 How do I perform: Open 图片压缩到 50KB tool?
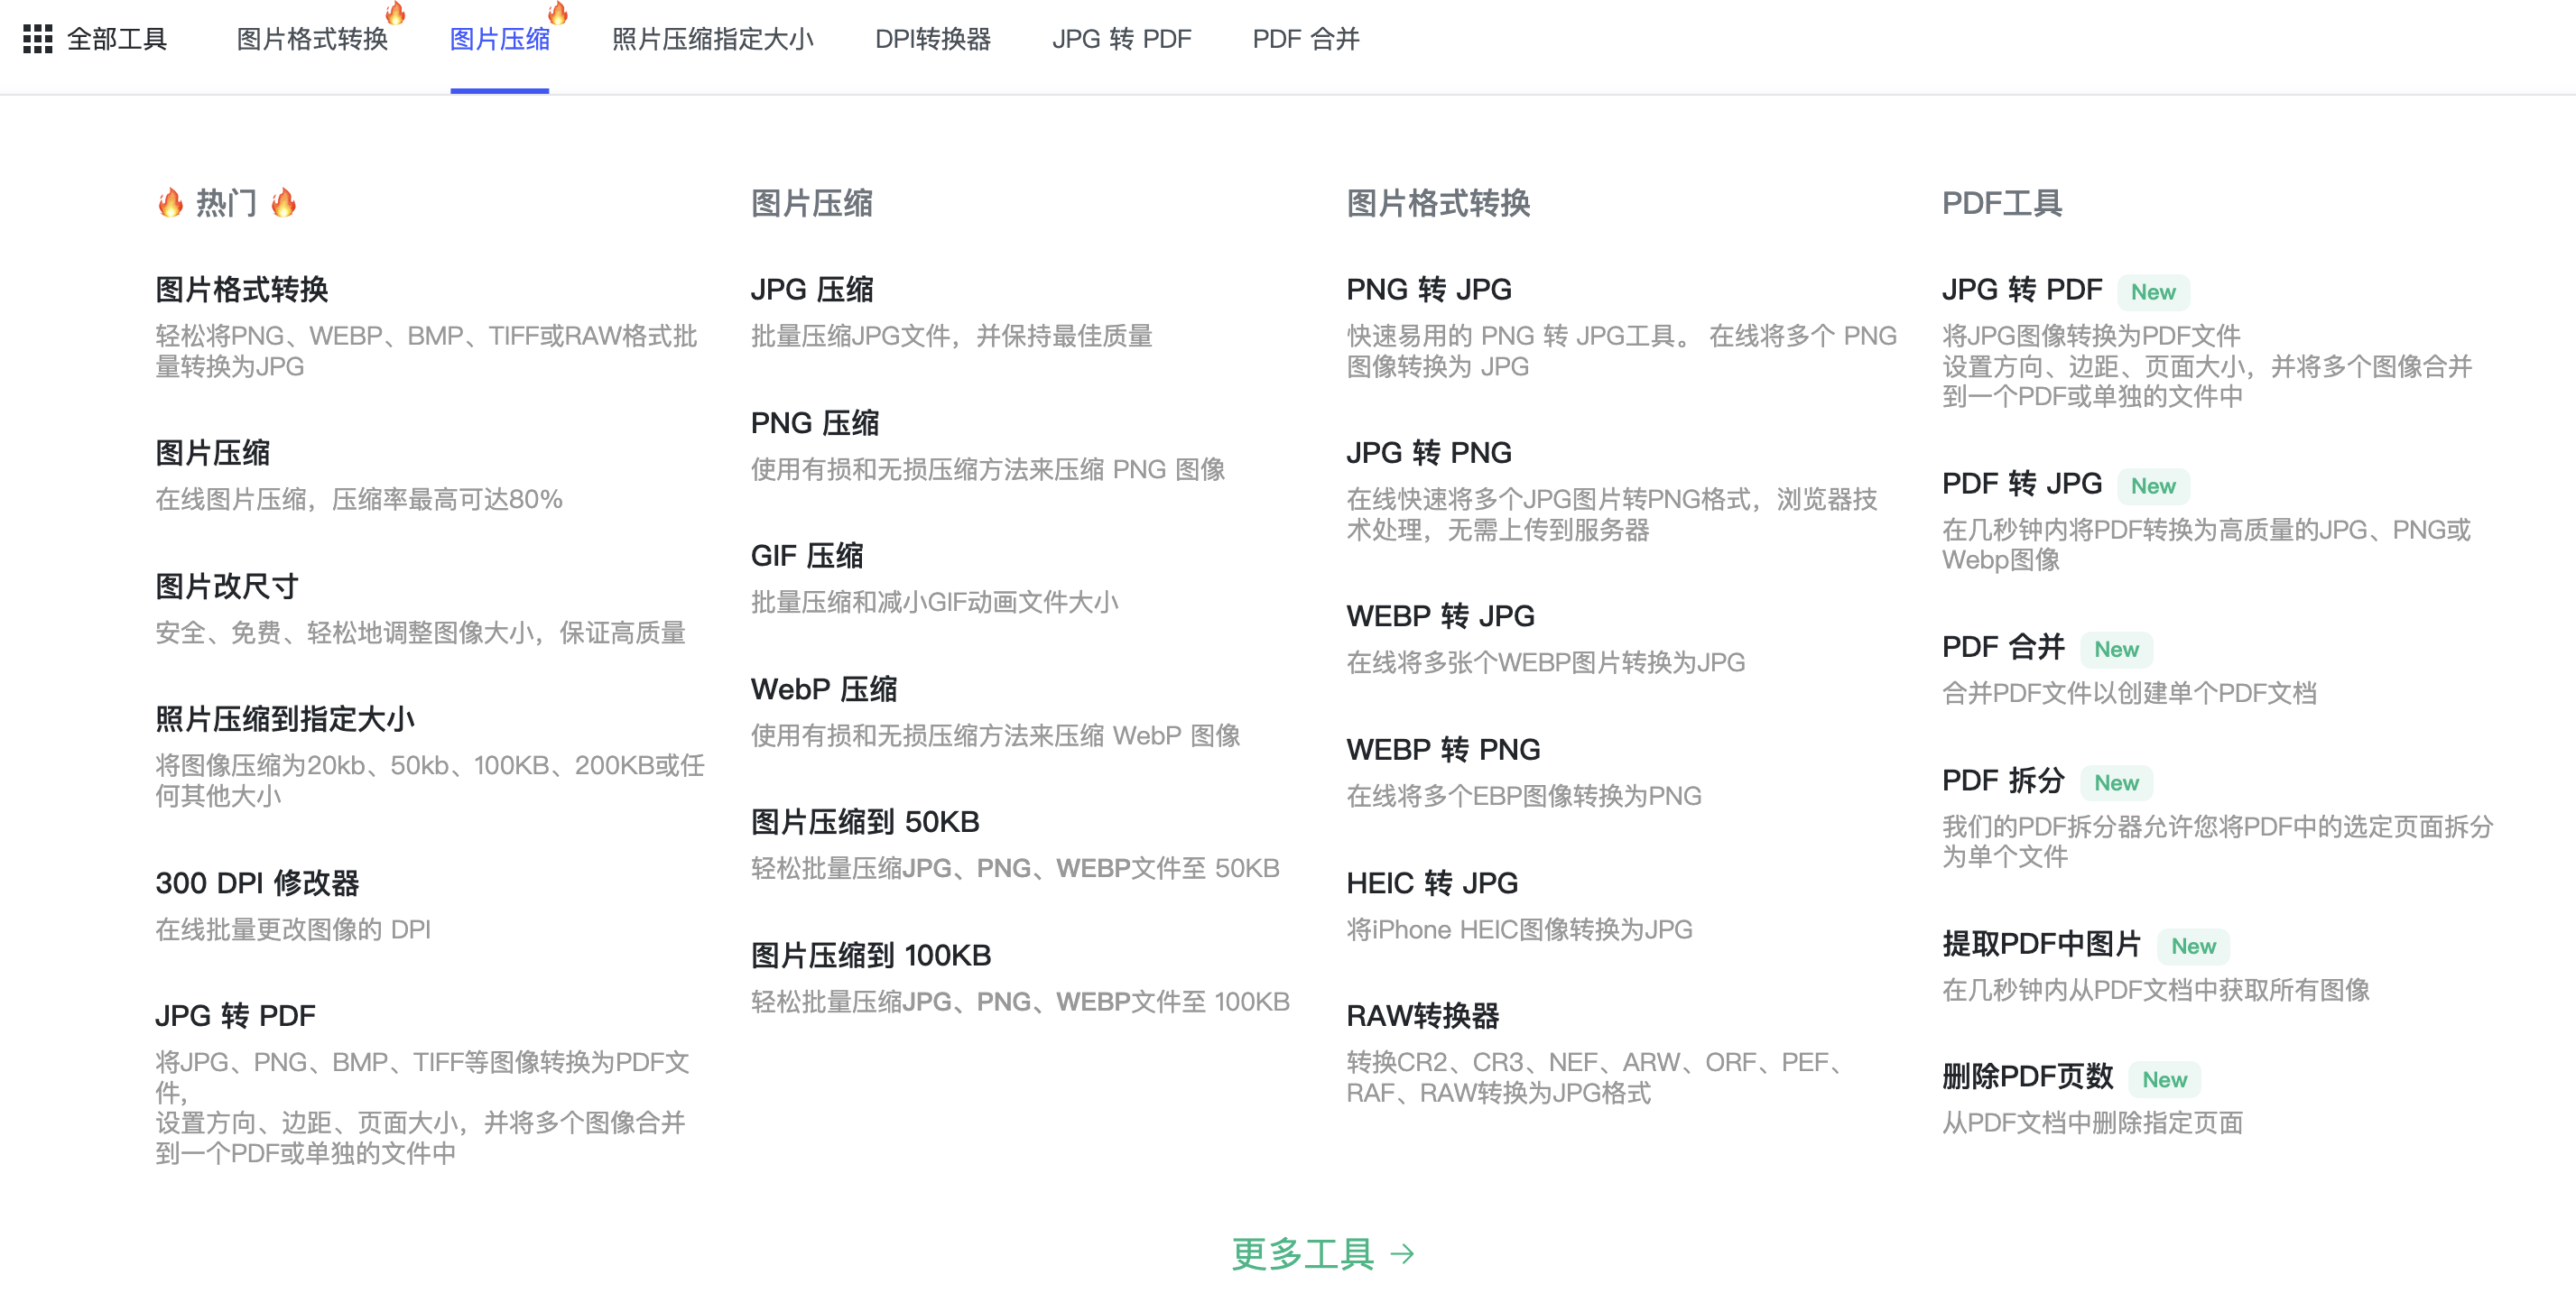click(x=865, y=822)
